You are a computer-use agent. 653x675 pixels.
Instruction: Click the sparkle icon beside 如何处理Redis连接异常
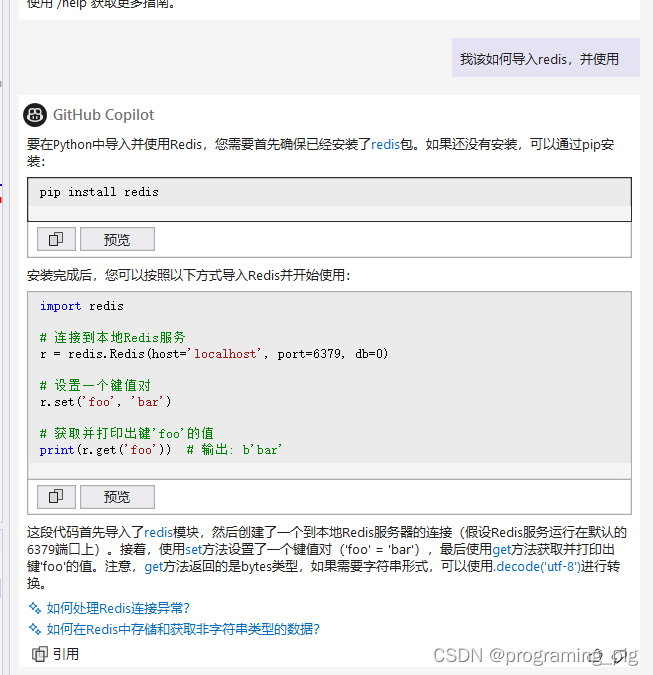(x=35, y=608)
